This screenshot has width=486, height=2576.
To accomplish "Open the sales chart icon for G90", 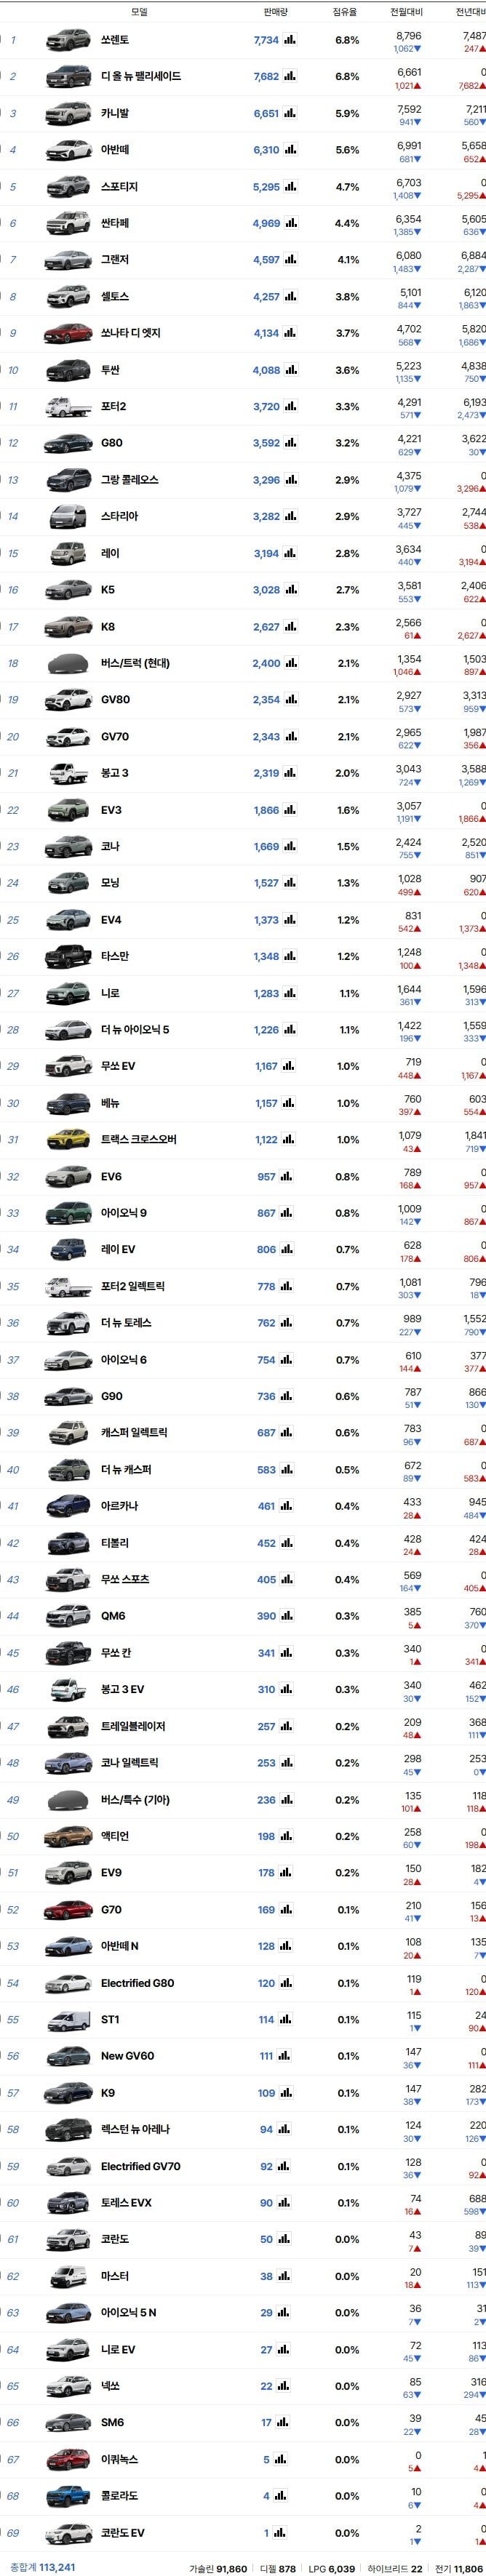I will [287, 1397].
